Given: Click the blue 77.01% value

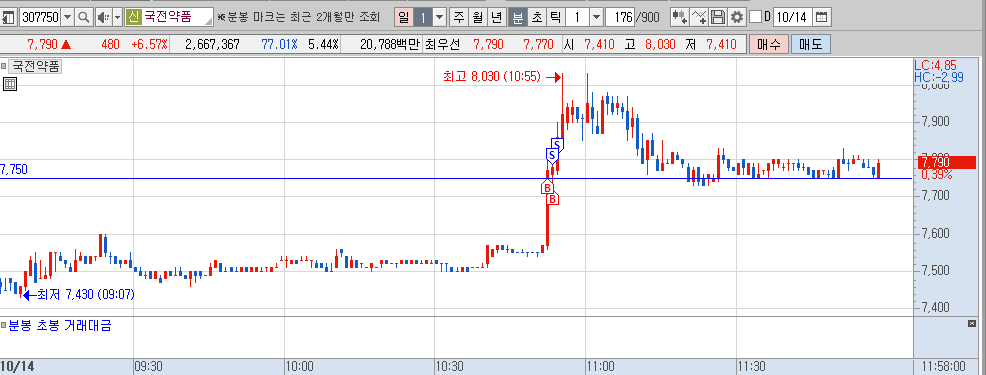Looking at the screenshot, I should [279, 44].
